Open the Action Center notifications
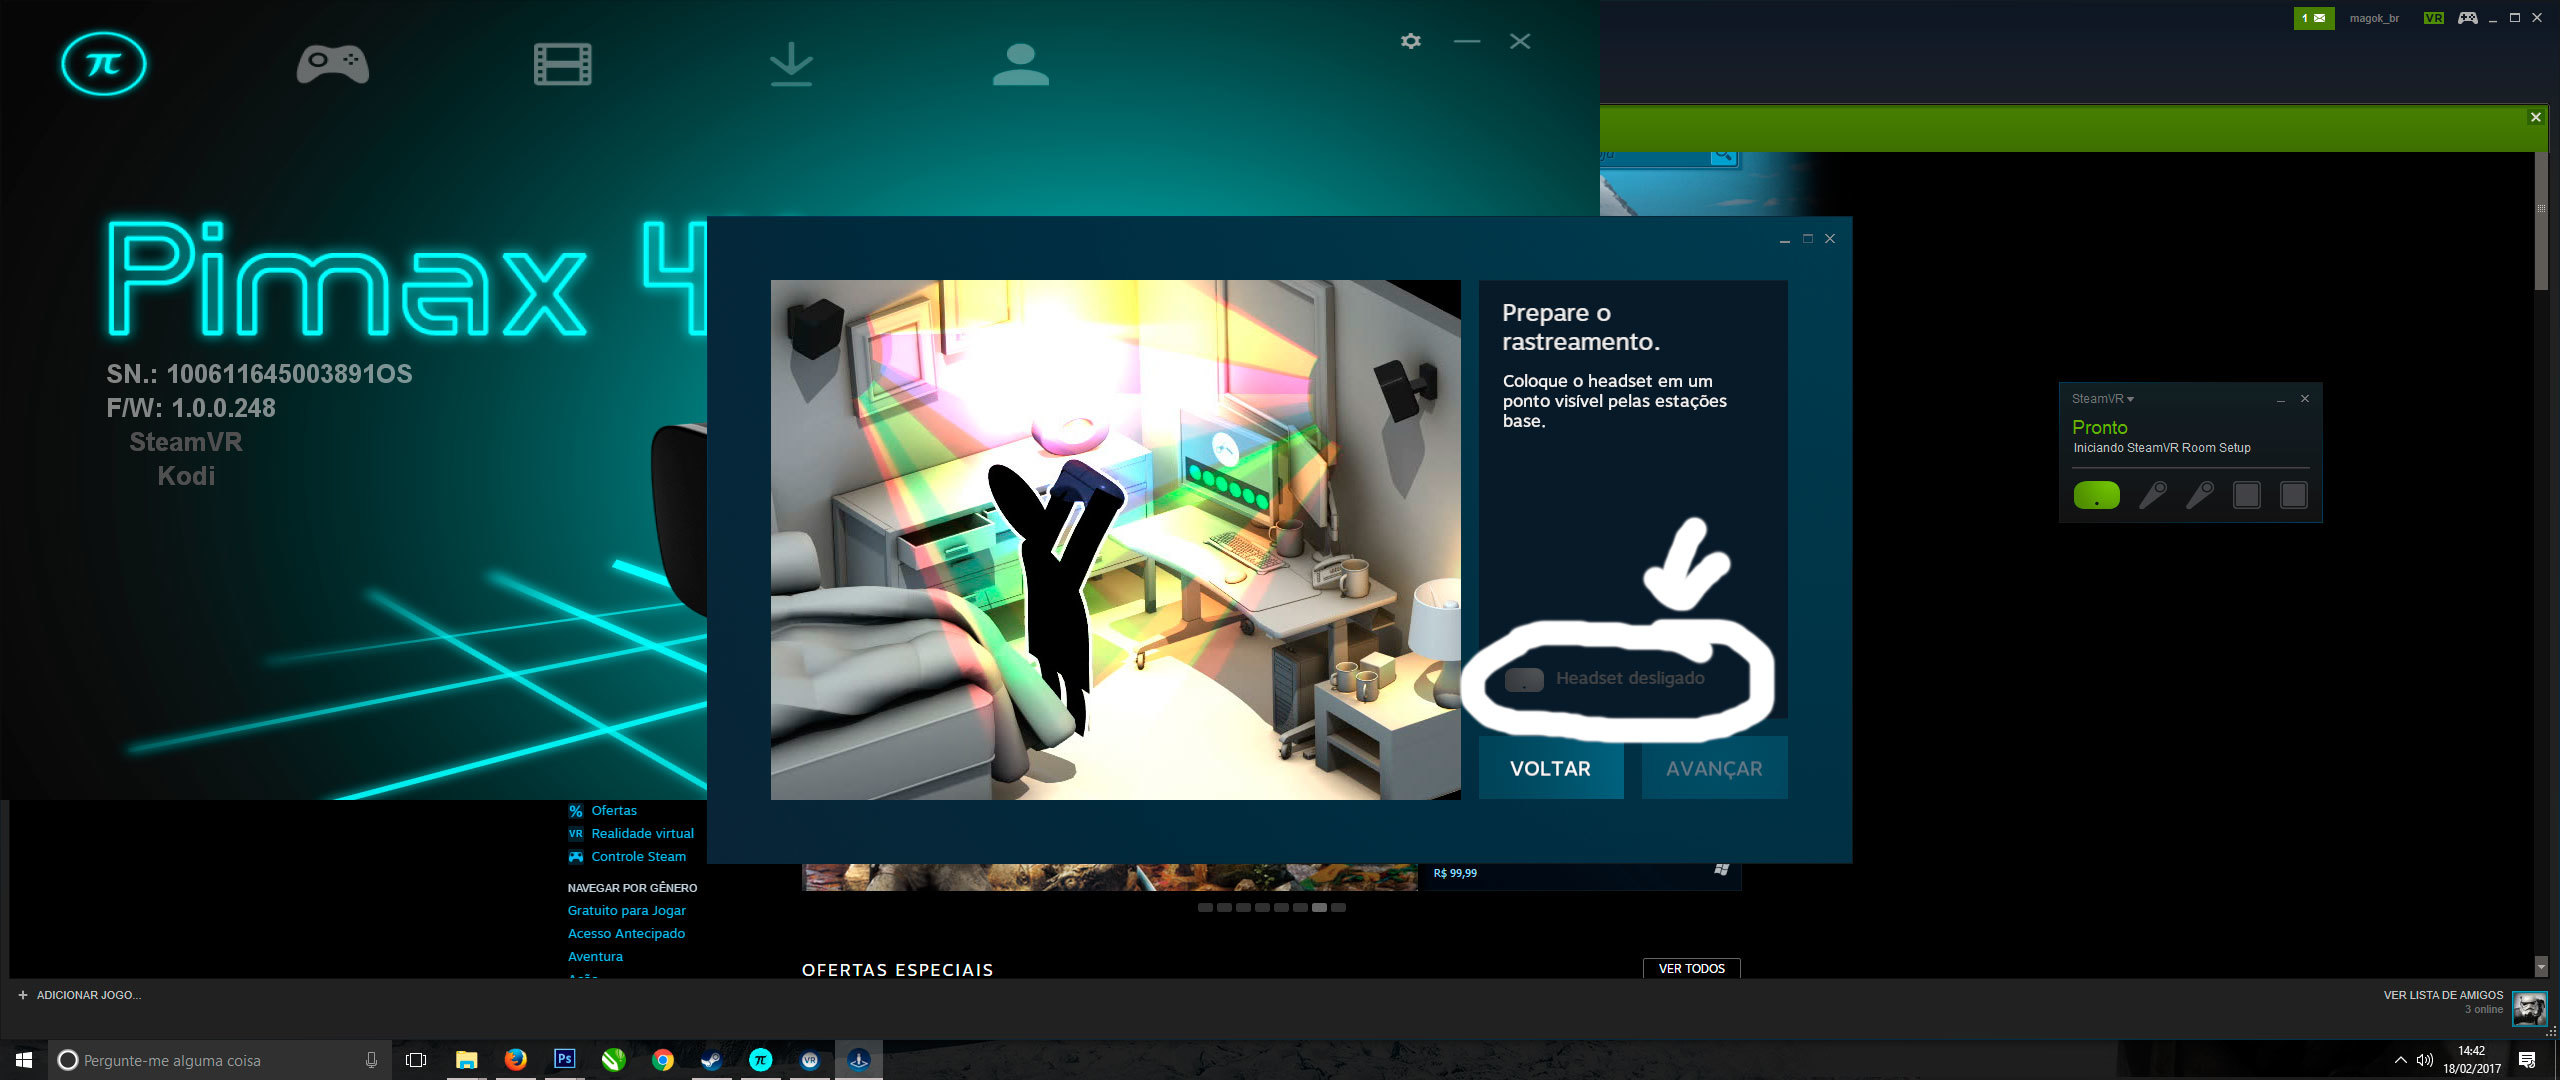This screenshot has width=2560, height=1080. (x=2527, y=1060)
